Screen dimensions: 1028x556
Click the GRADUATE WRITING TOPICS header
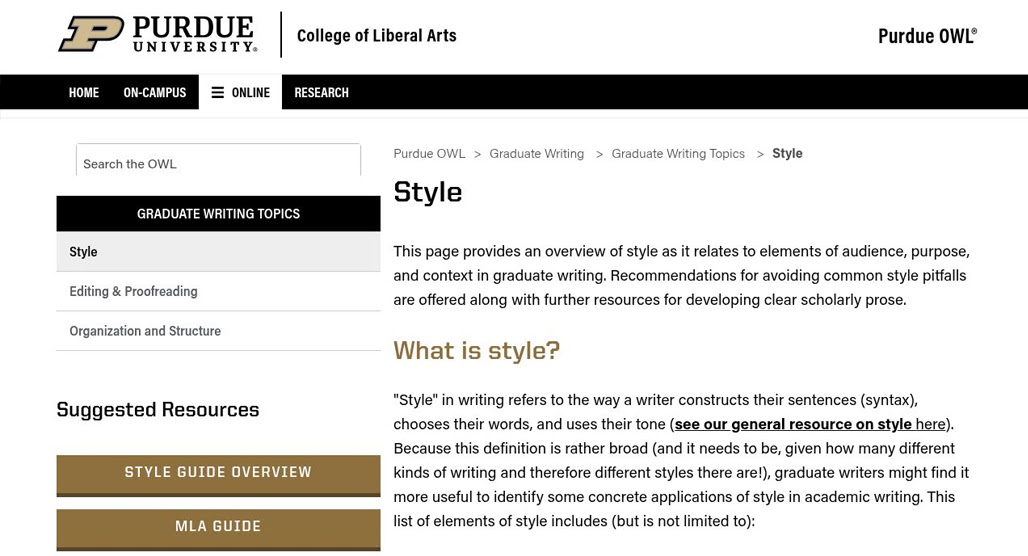coord(218,214)
